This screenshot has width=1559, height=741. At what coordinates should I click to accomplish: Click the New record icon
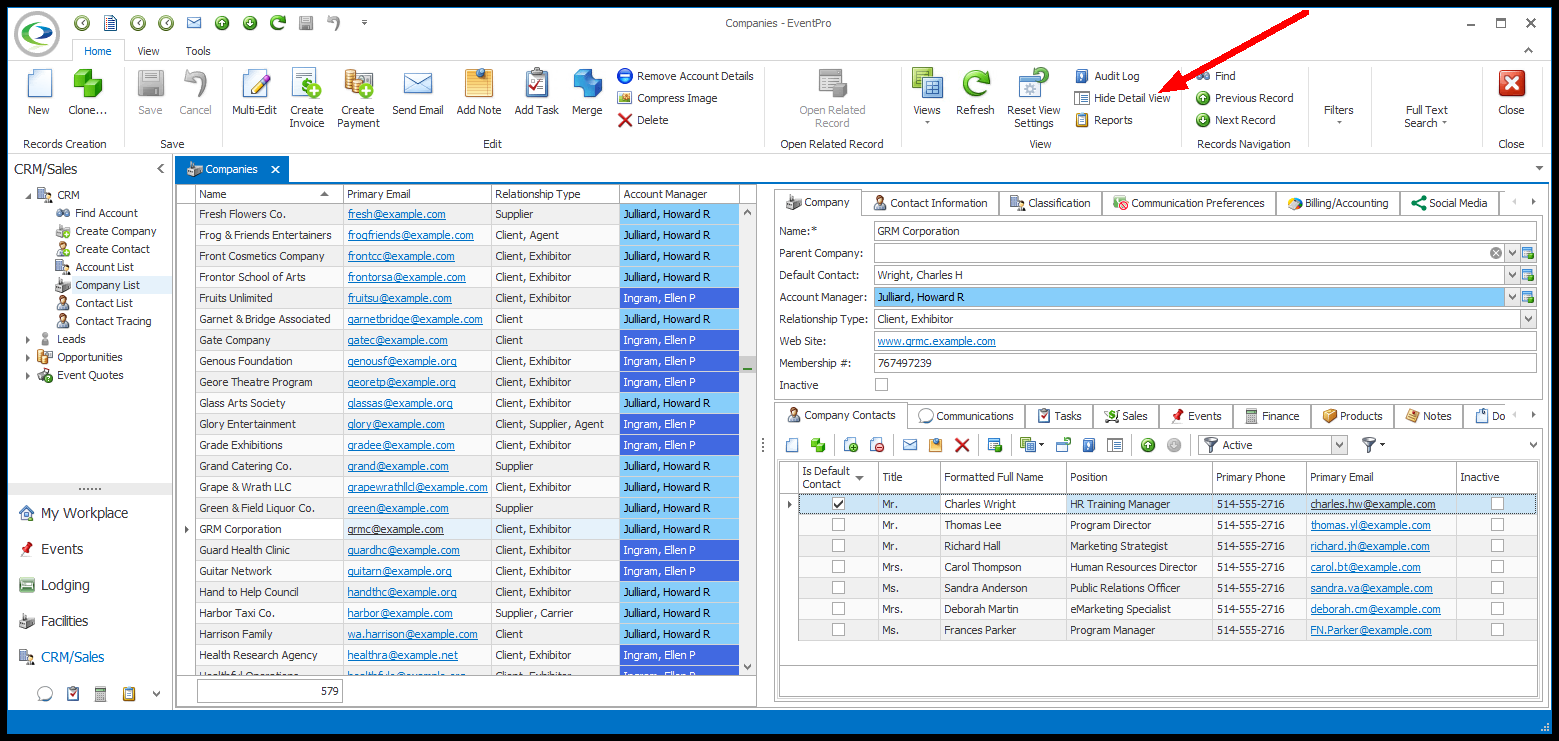pos(38,84)
